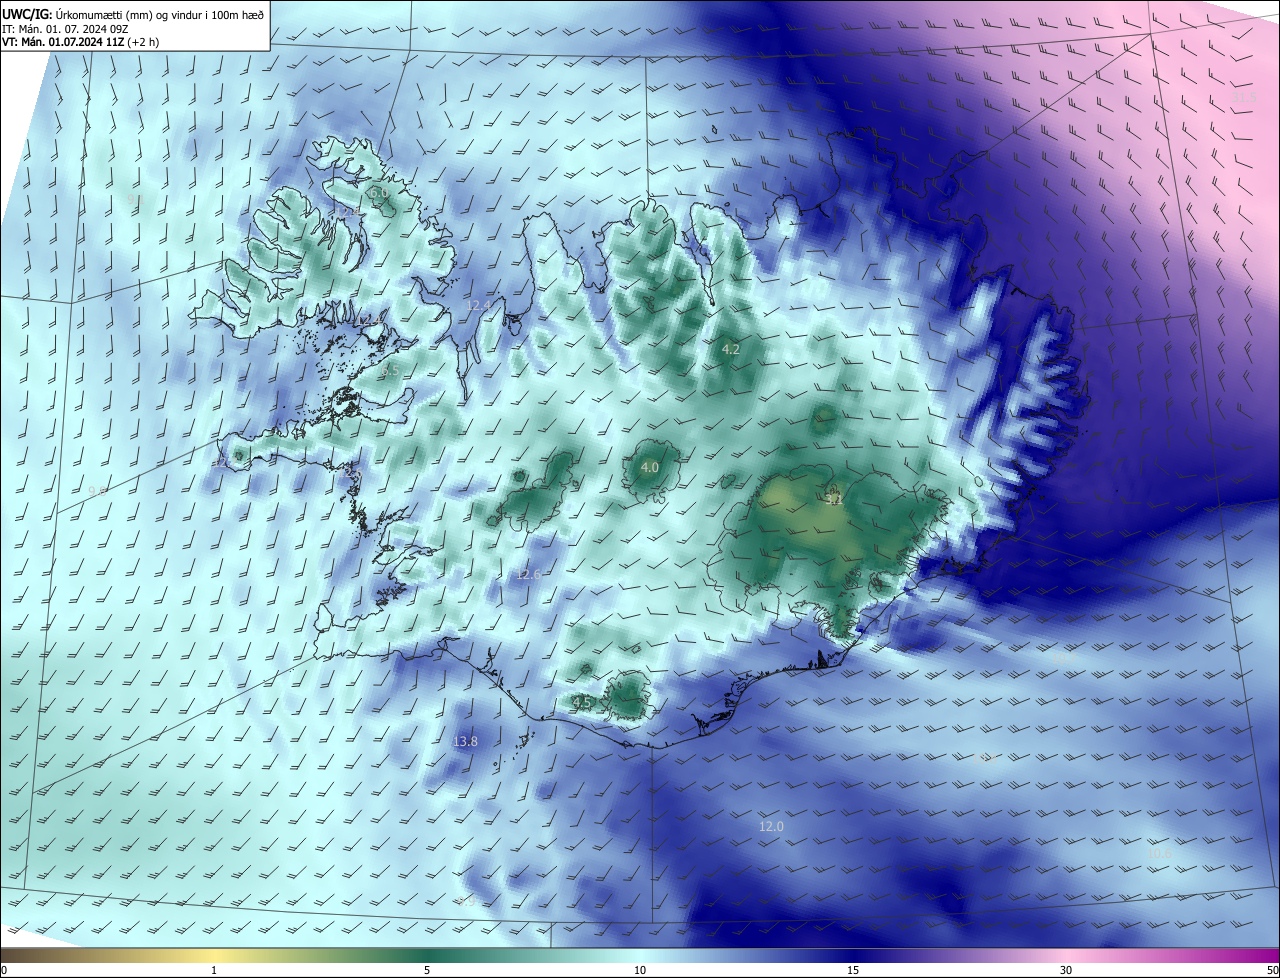Click the 4.5 value label near the south coast
1280x978 pixels.
pyautogui.click(x=582, y=703)
